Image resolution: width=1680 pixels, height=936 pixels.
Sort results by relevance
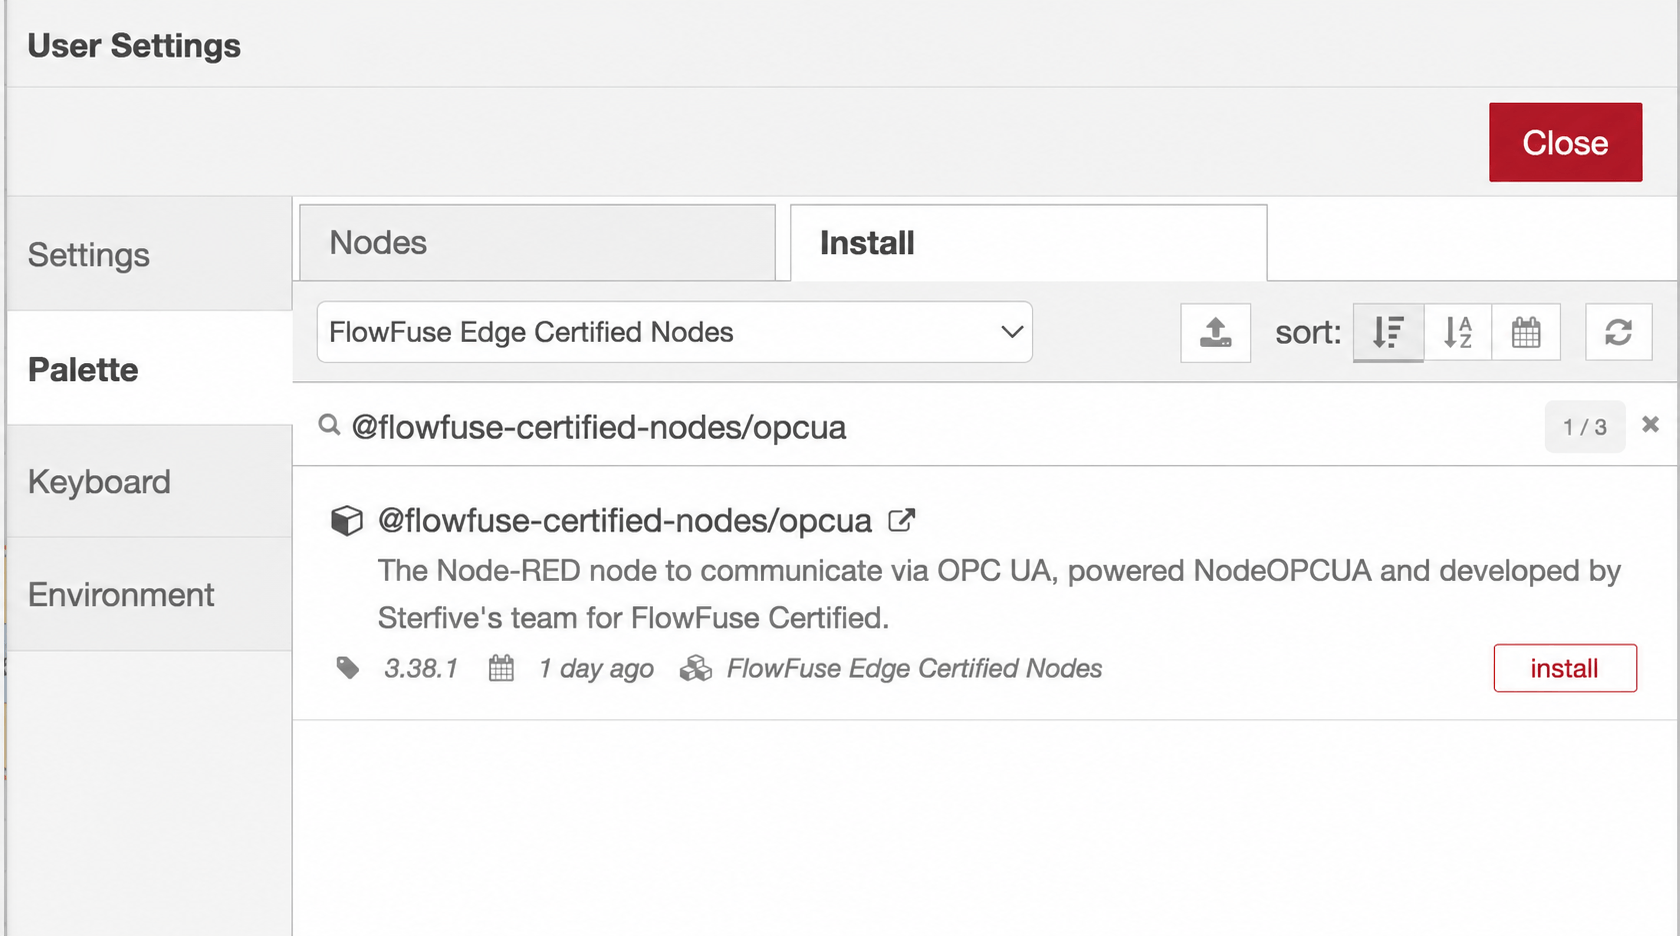(x=1388, y=332)
